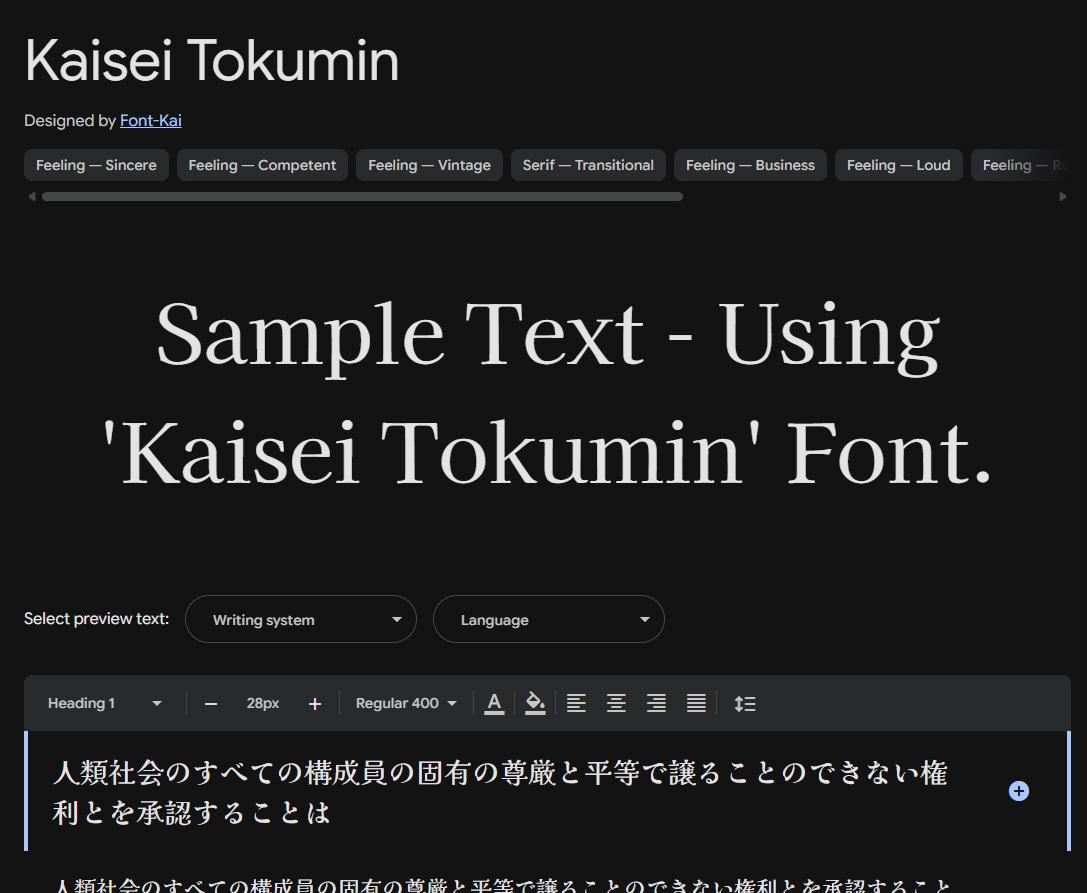This screenshot has height=893, width=1087.
Task: Select the Feeling — Vintage tag
Action: pyautogui.click(x=429, y=165)
